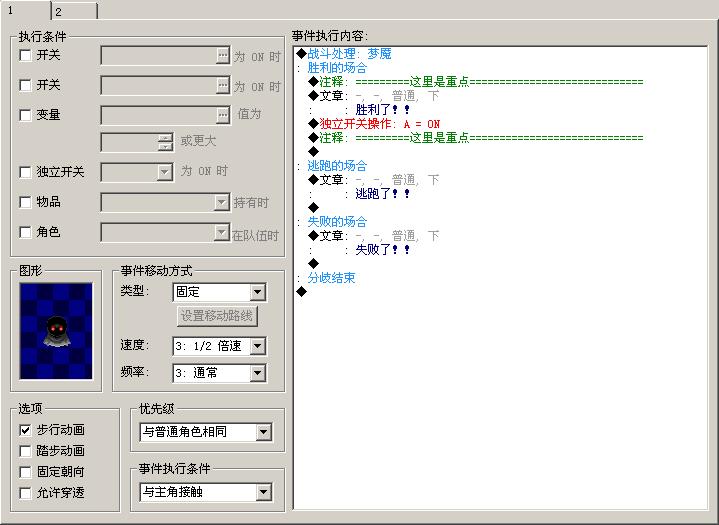719x525 pixels.
Task: Select the 逃跑了!! message line
Action: [382, 194]
